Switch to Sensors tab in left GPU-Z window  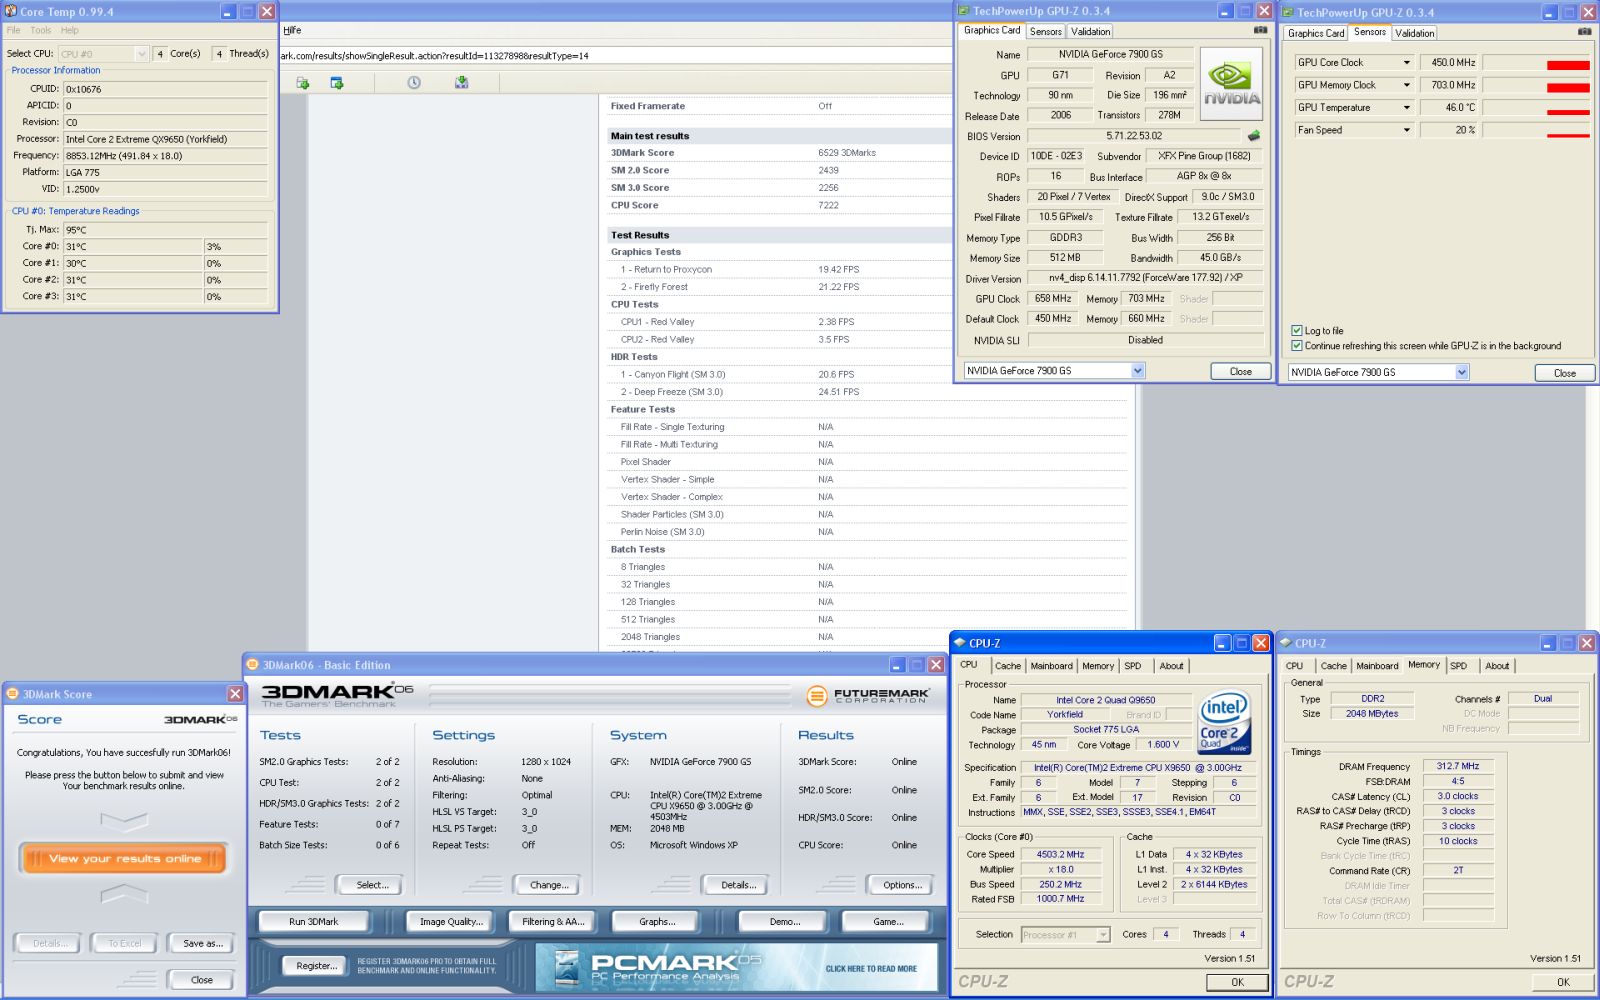click(x=1046, y=32)
